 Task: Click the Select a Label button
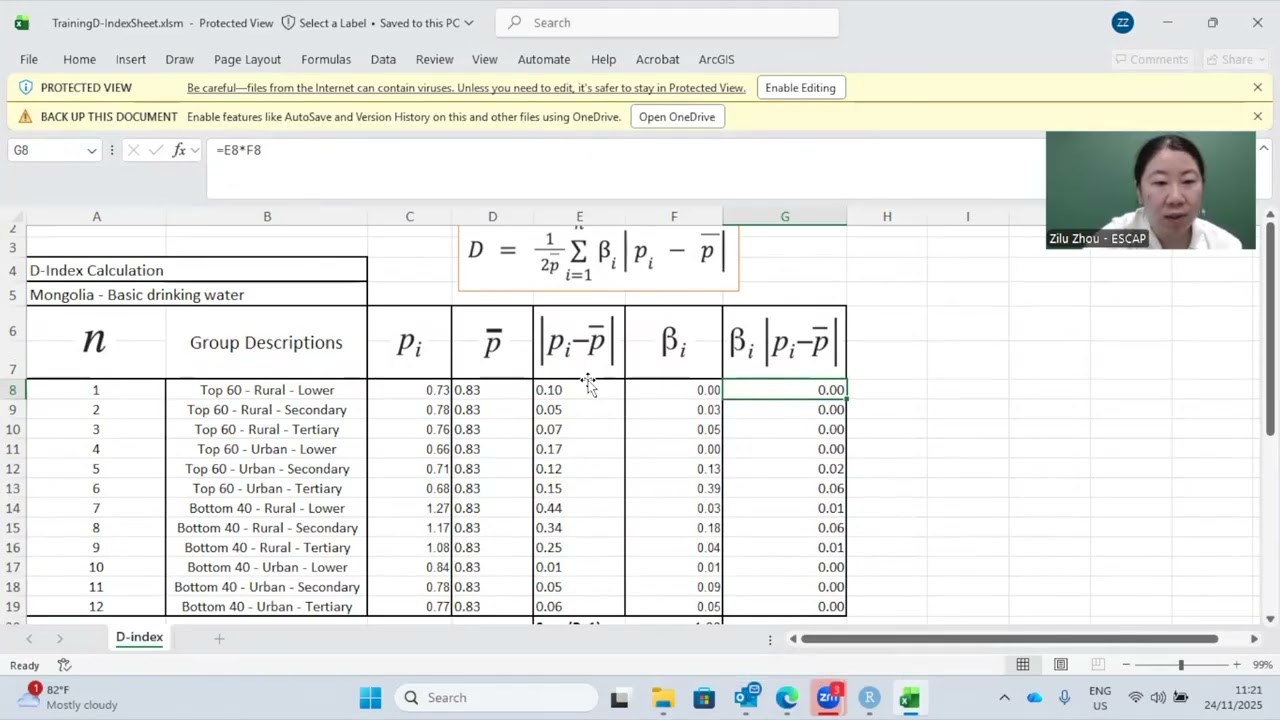[322, 22]
